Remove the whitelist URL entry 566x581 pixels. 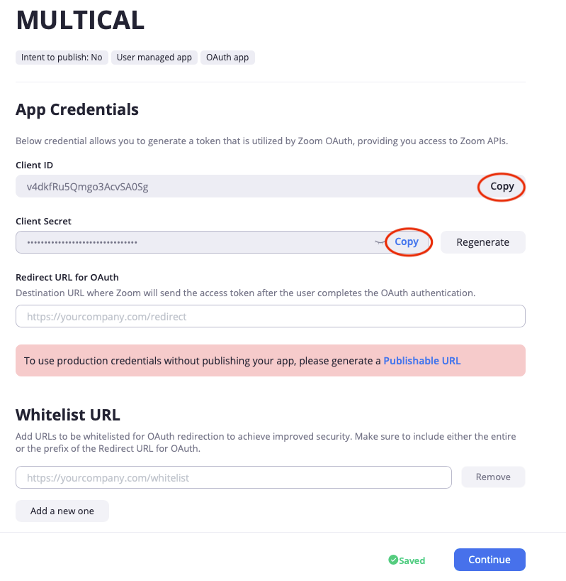[x=493, y=477]
